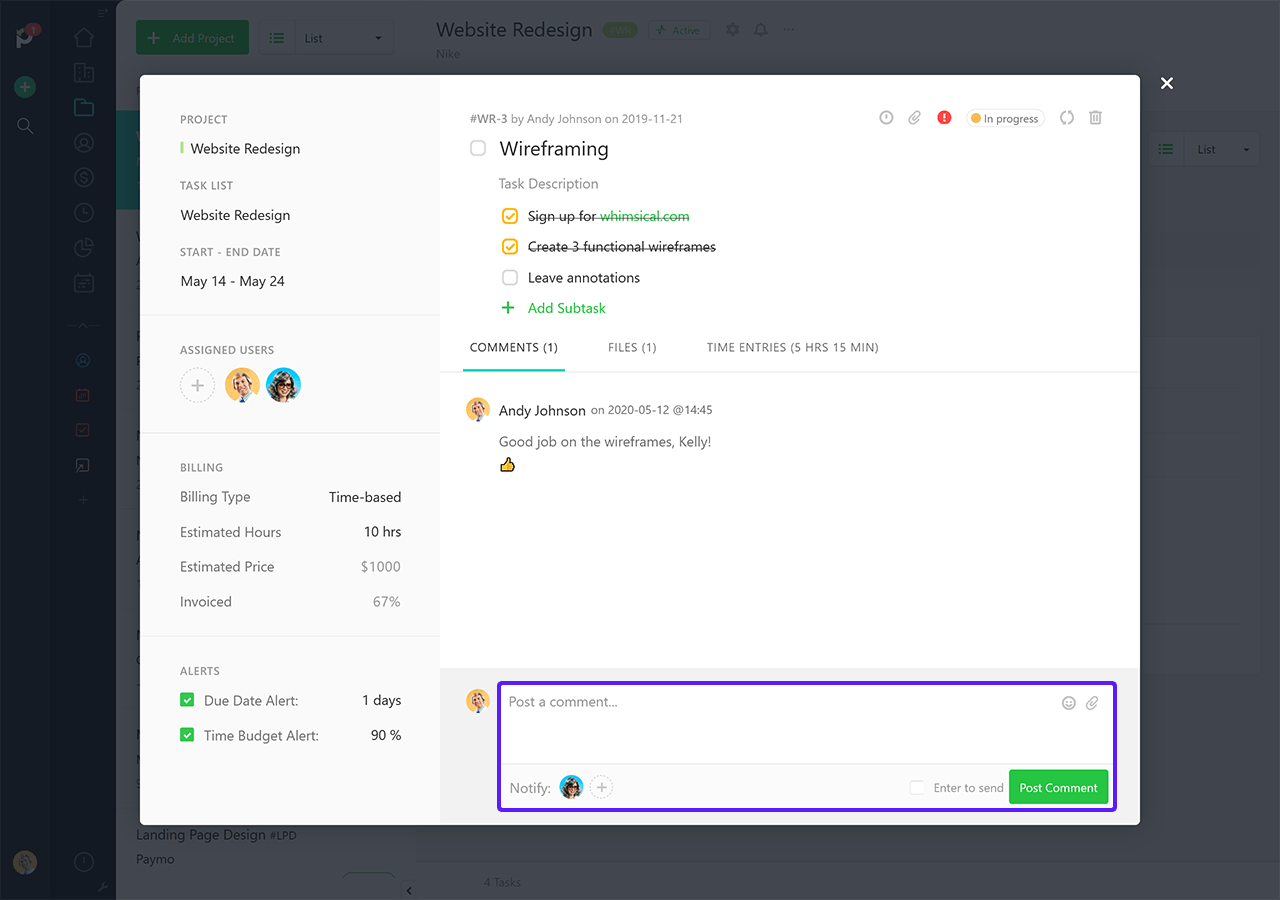Click the Post Comment button
The width and height of the screenshot is (1280, 900).
(x=1059, y=788)
